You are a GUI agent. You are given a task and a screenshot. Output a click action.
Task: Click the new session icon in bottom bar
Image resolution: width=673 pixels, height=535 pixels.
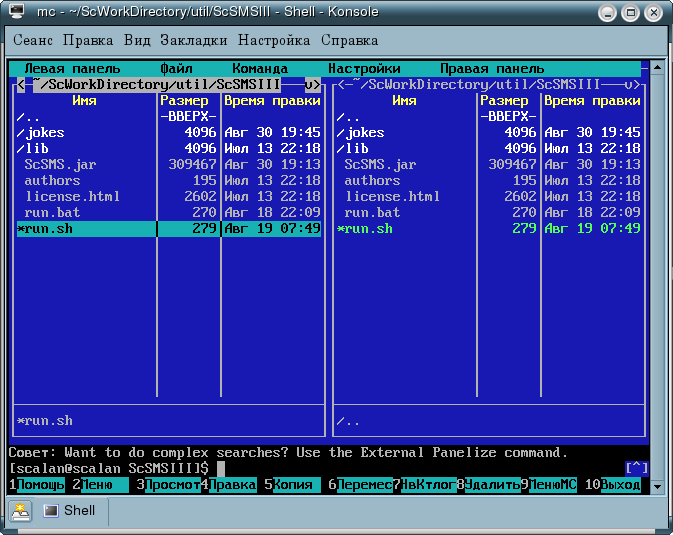[21, 510]
